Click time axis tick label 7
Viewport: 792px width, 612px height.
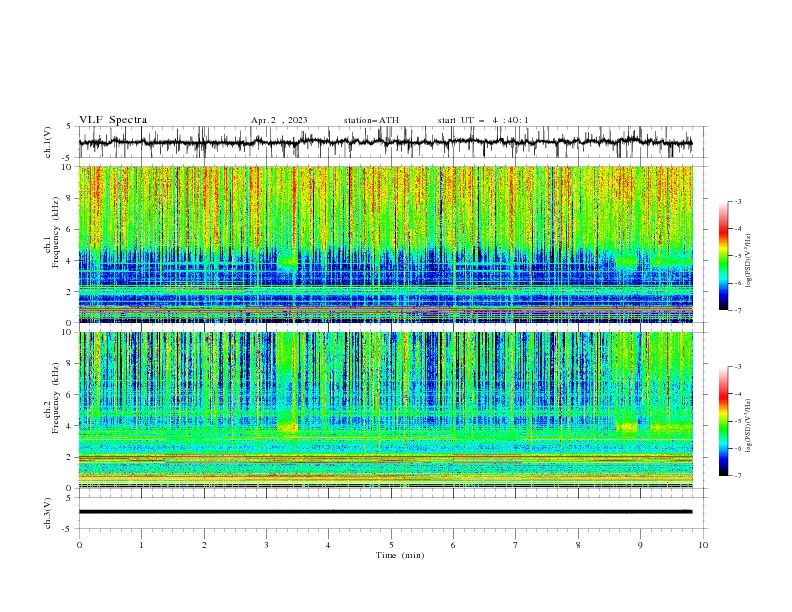coord(515,545)
